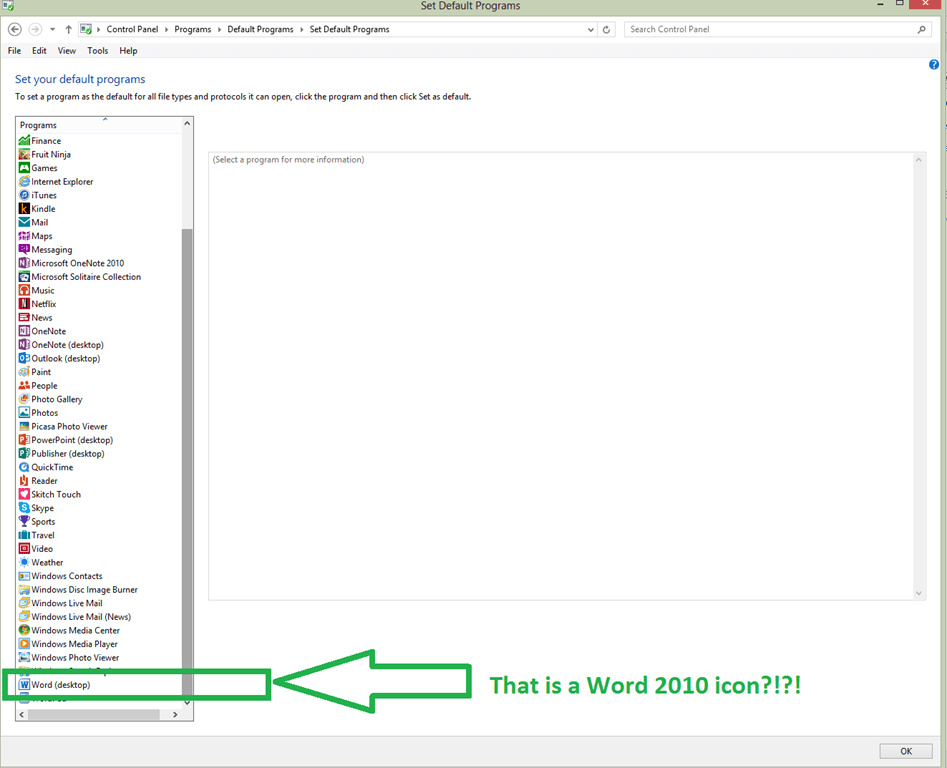Navigate to Programs breadcrumb
This screenshot has height=768, width=947.
point(193,29)
